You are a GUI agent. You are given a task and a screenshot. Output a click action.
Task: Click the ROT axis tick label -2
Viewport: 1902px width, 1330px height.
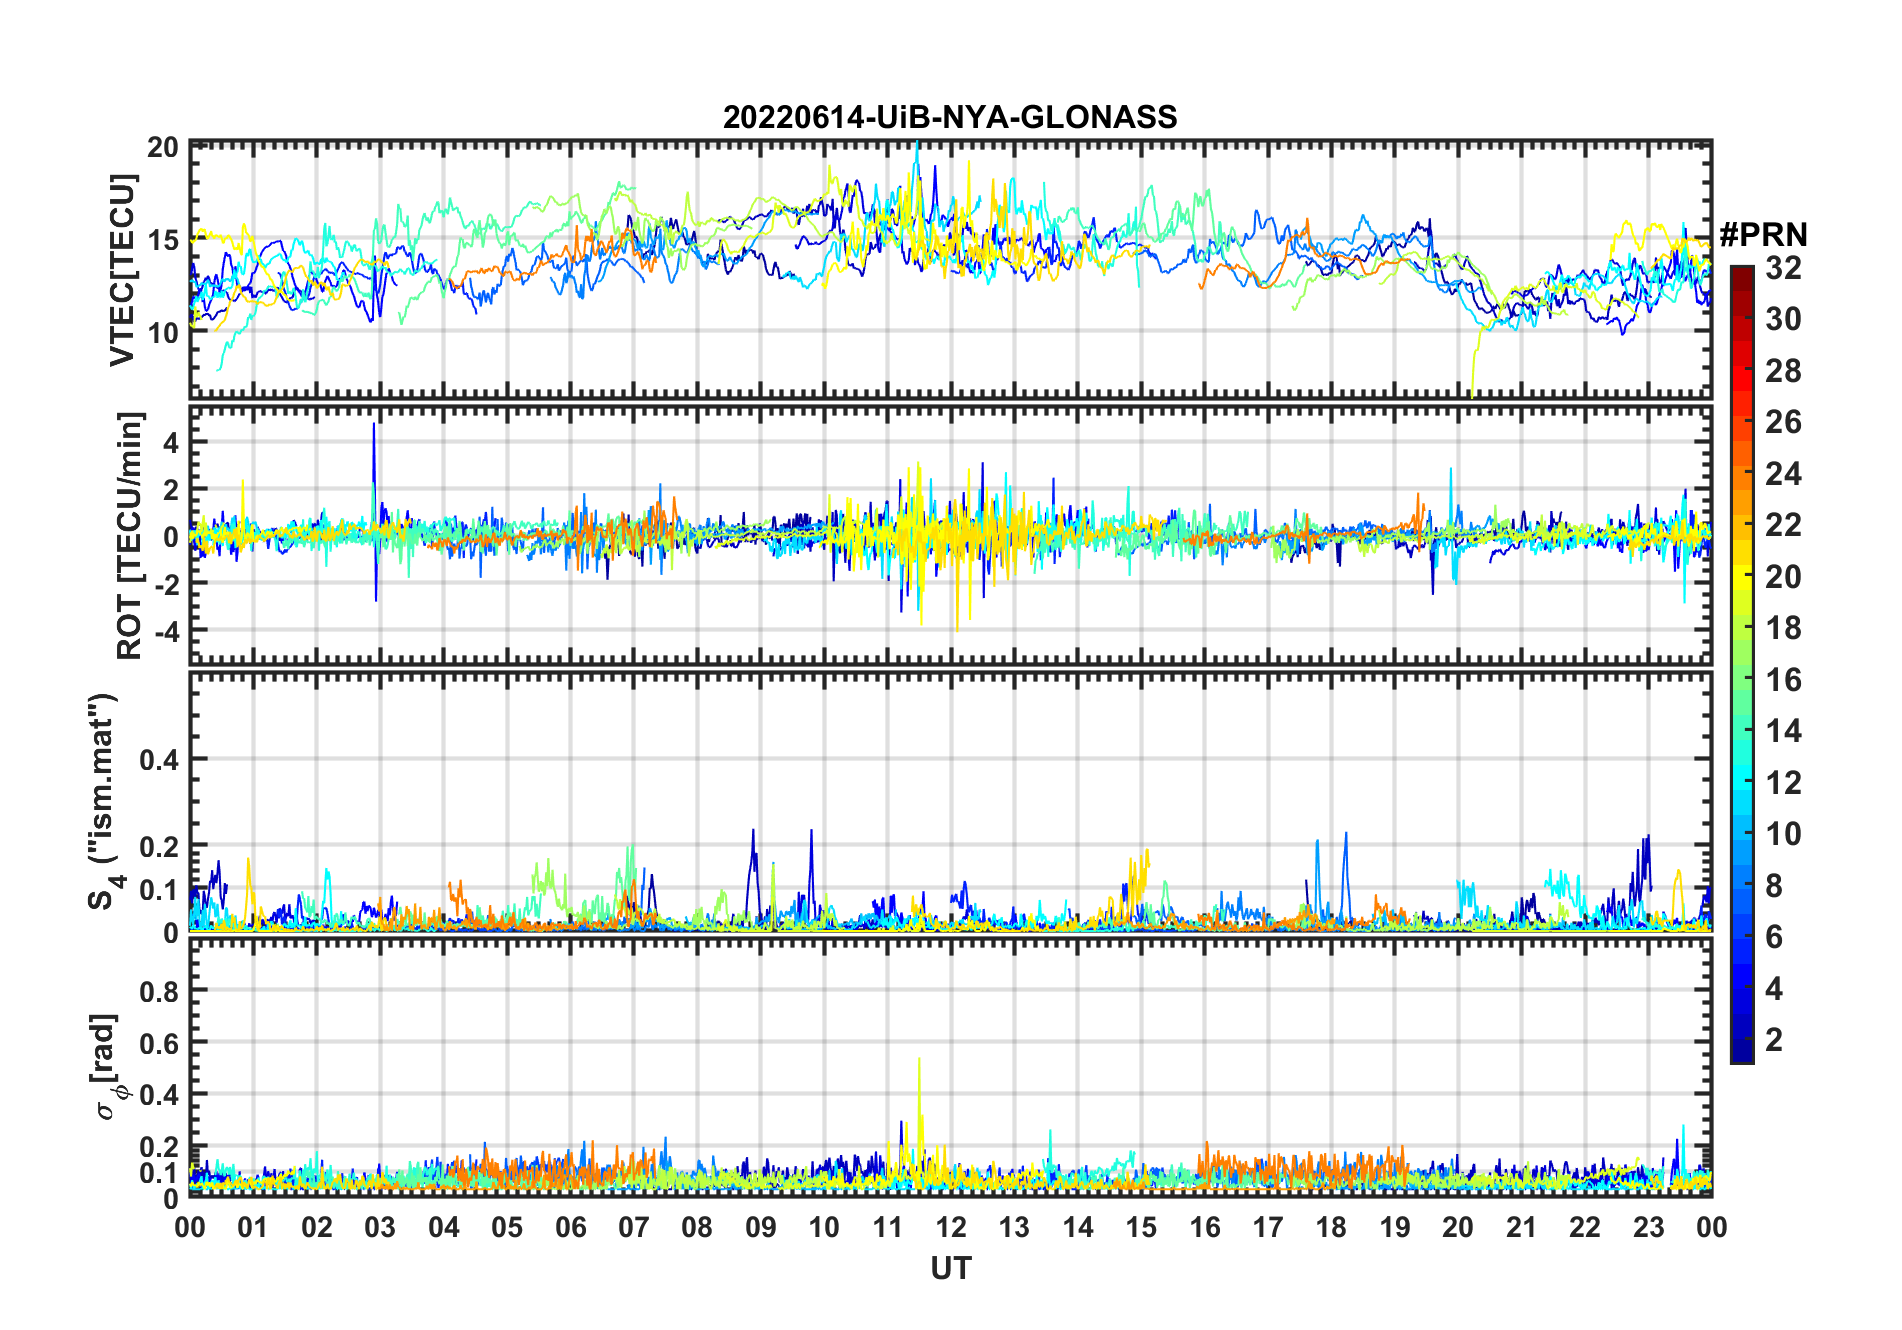click(x=165, y=583)
